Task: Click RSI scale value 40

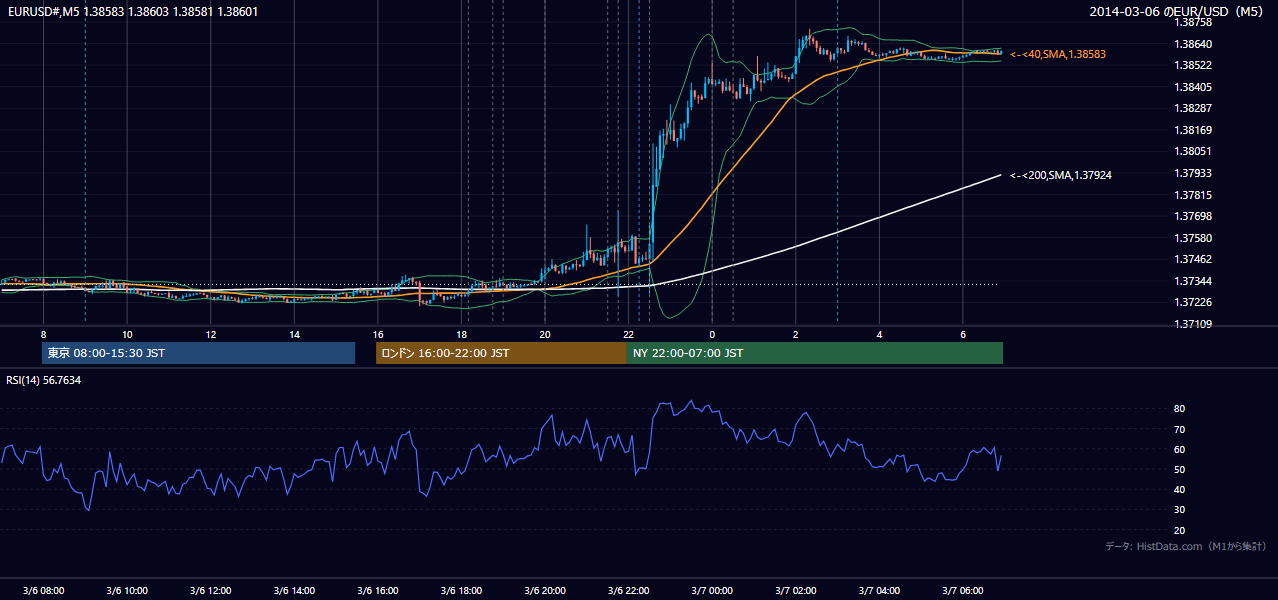Action: pos(1179,489)
